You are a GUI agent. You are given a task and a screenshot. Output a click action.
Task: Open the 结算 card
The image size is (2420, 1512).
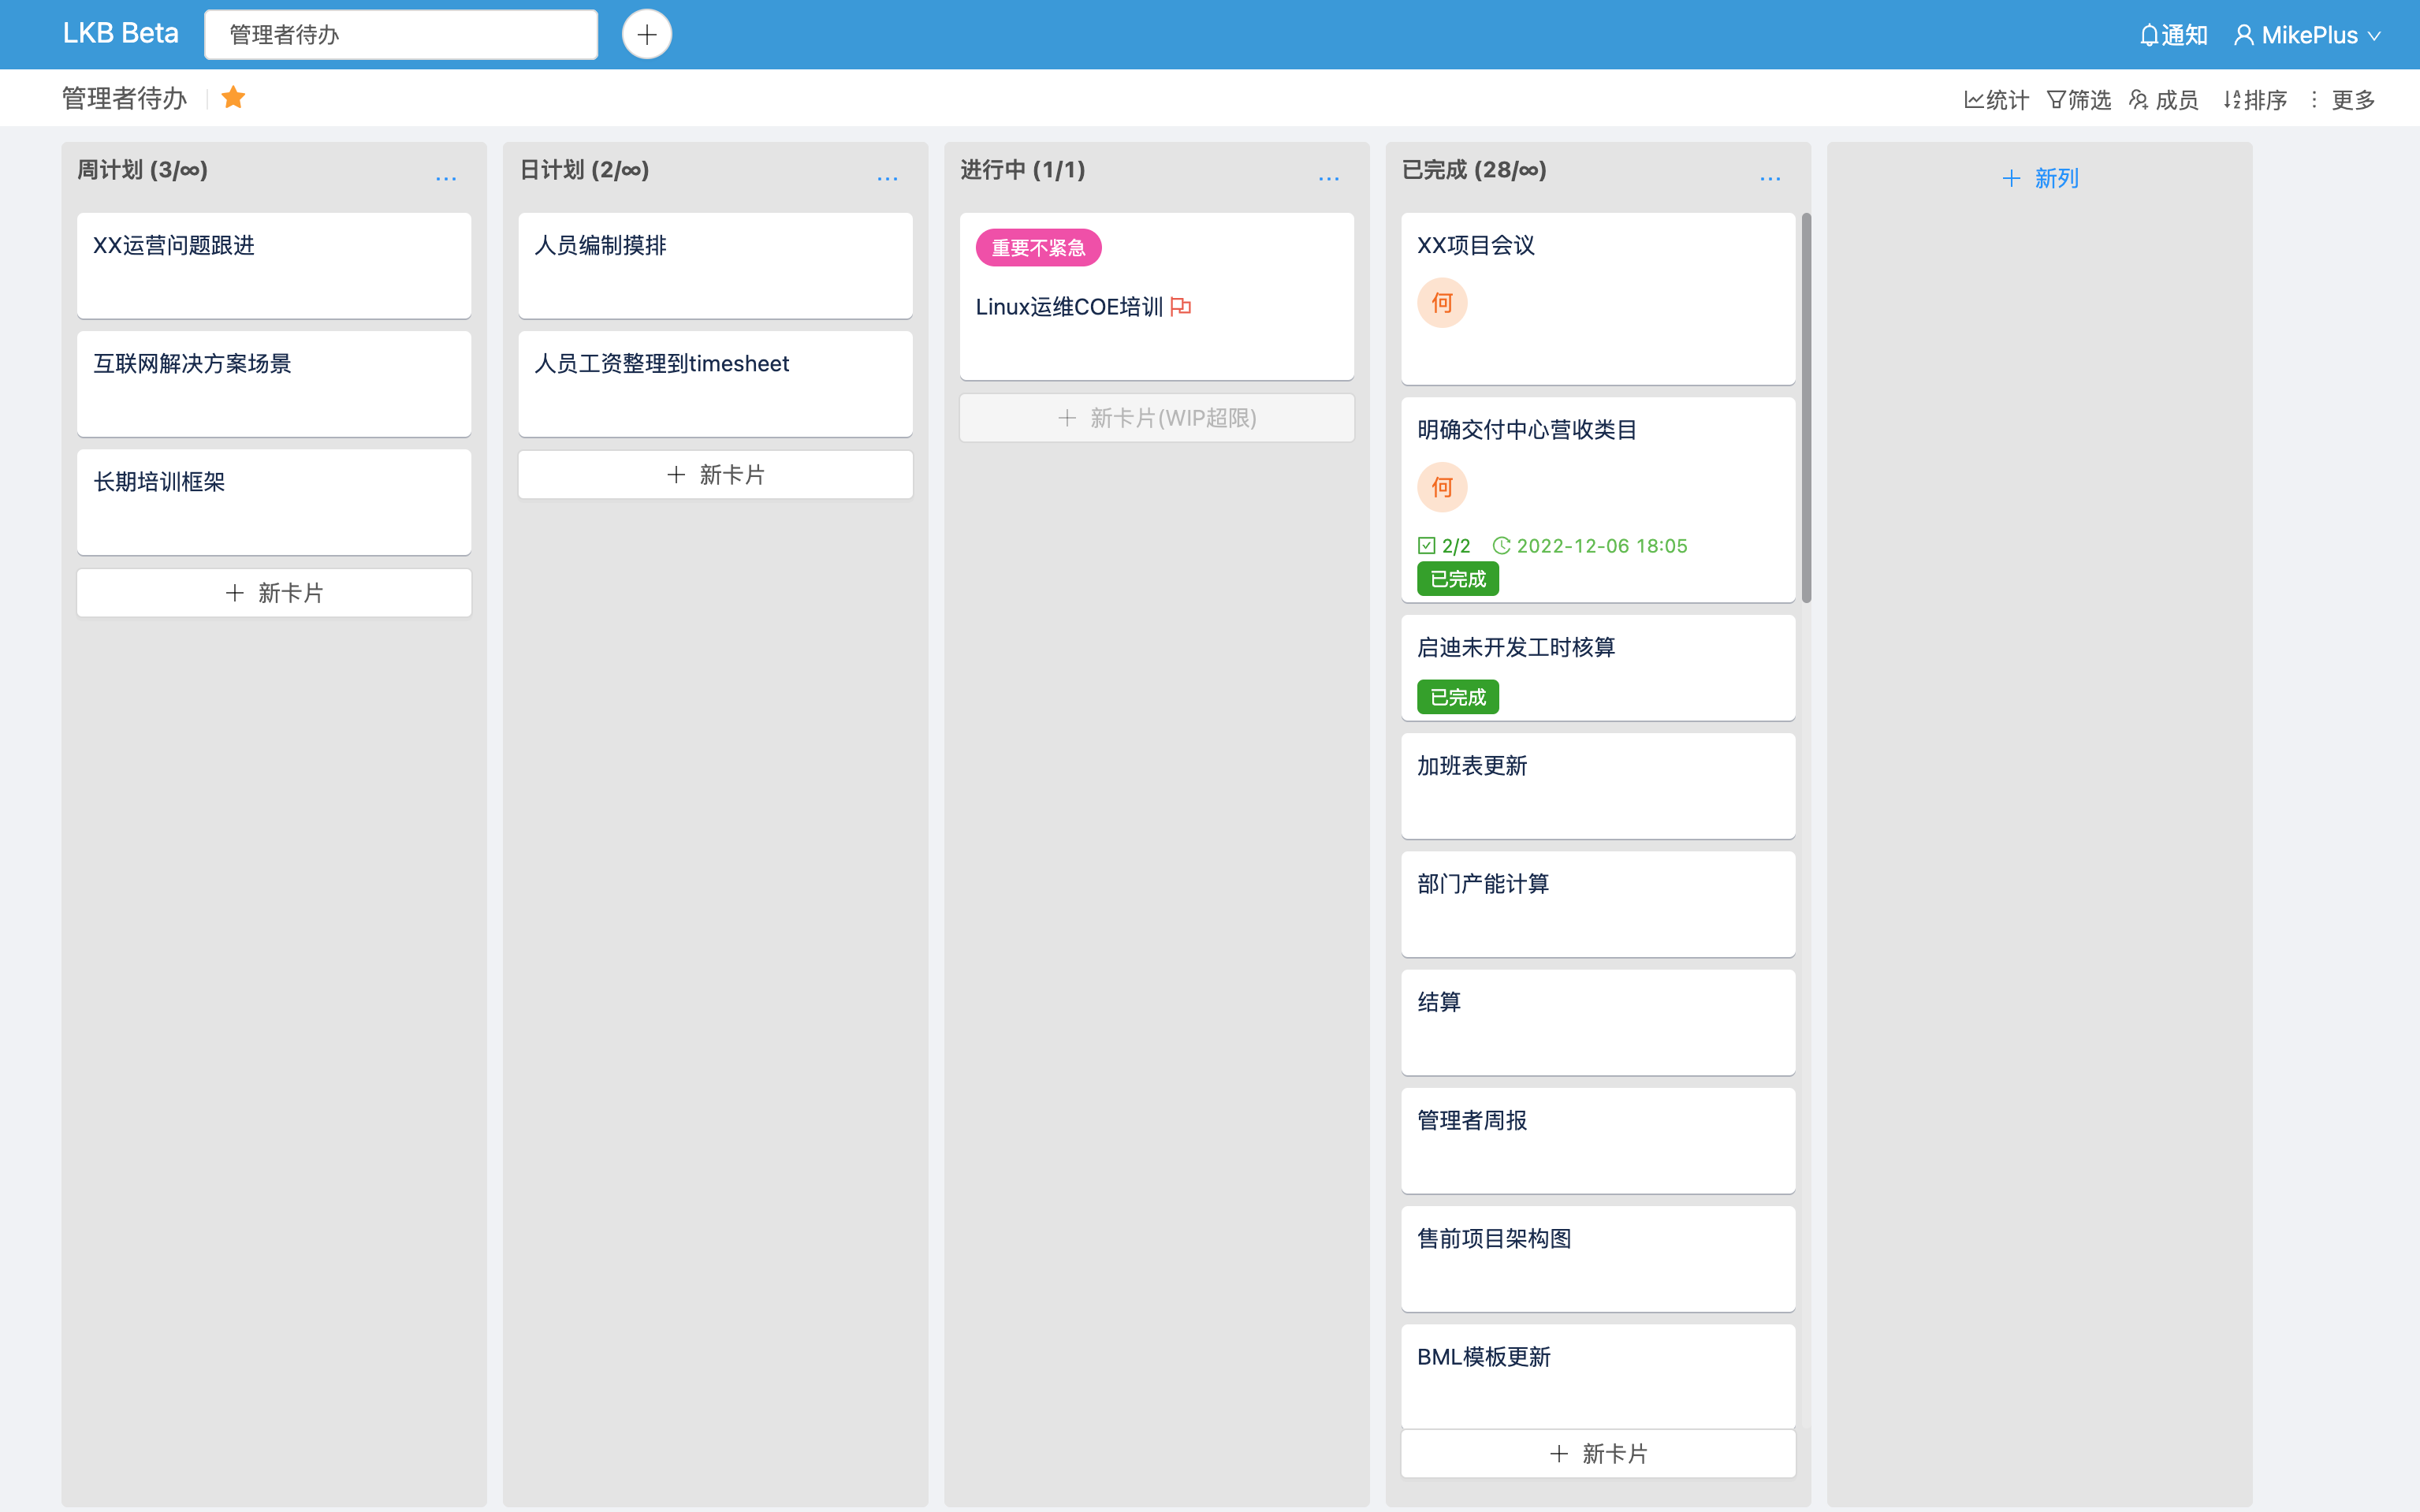1598,1022
